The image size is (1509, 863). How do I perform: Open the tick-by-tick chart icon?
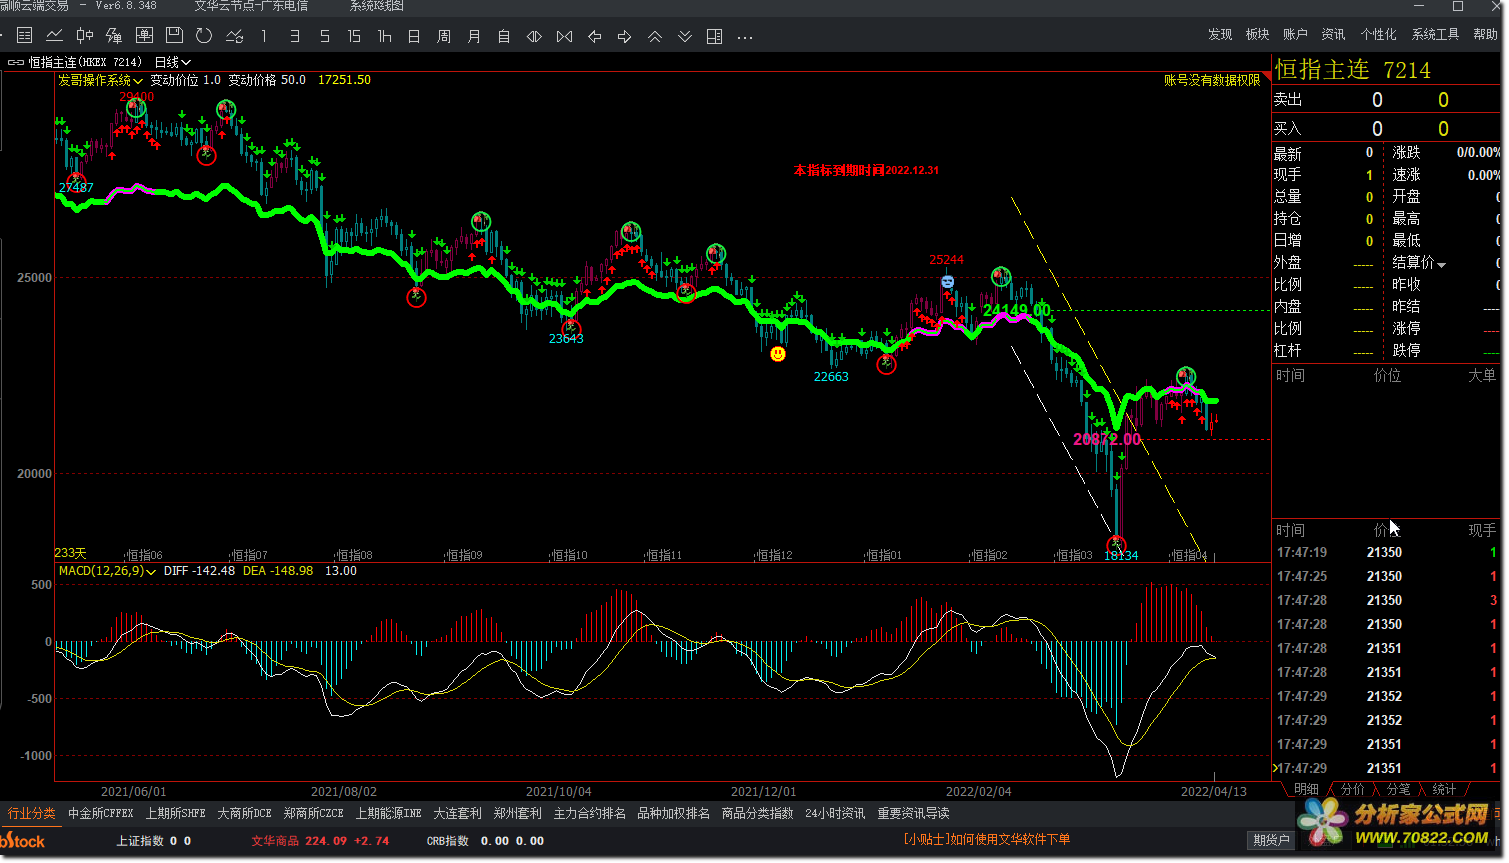click(114, 36)
